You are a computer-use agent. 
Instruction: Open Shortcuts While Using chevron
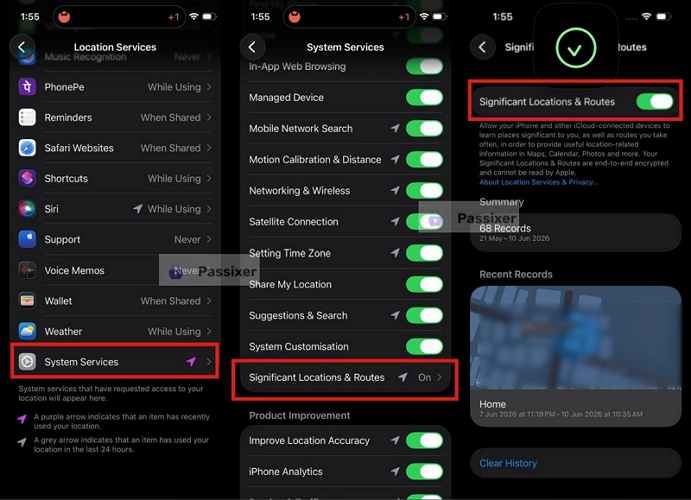[x=209, y=178]
